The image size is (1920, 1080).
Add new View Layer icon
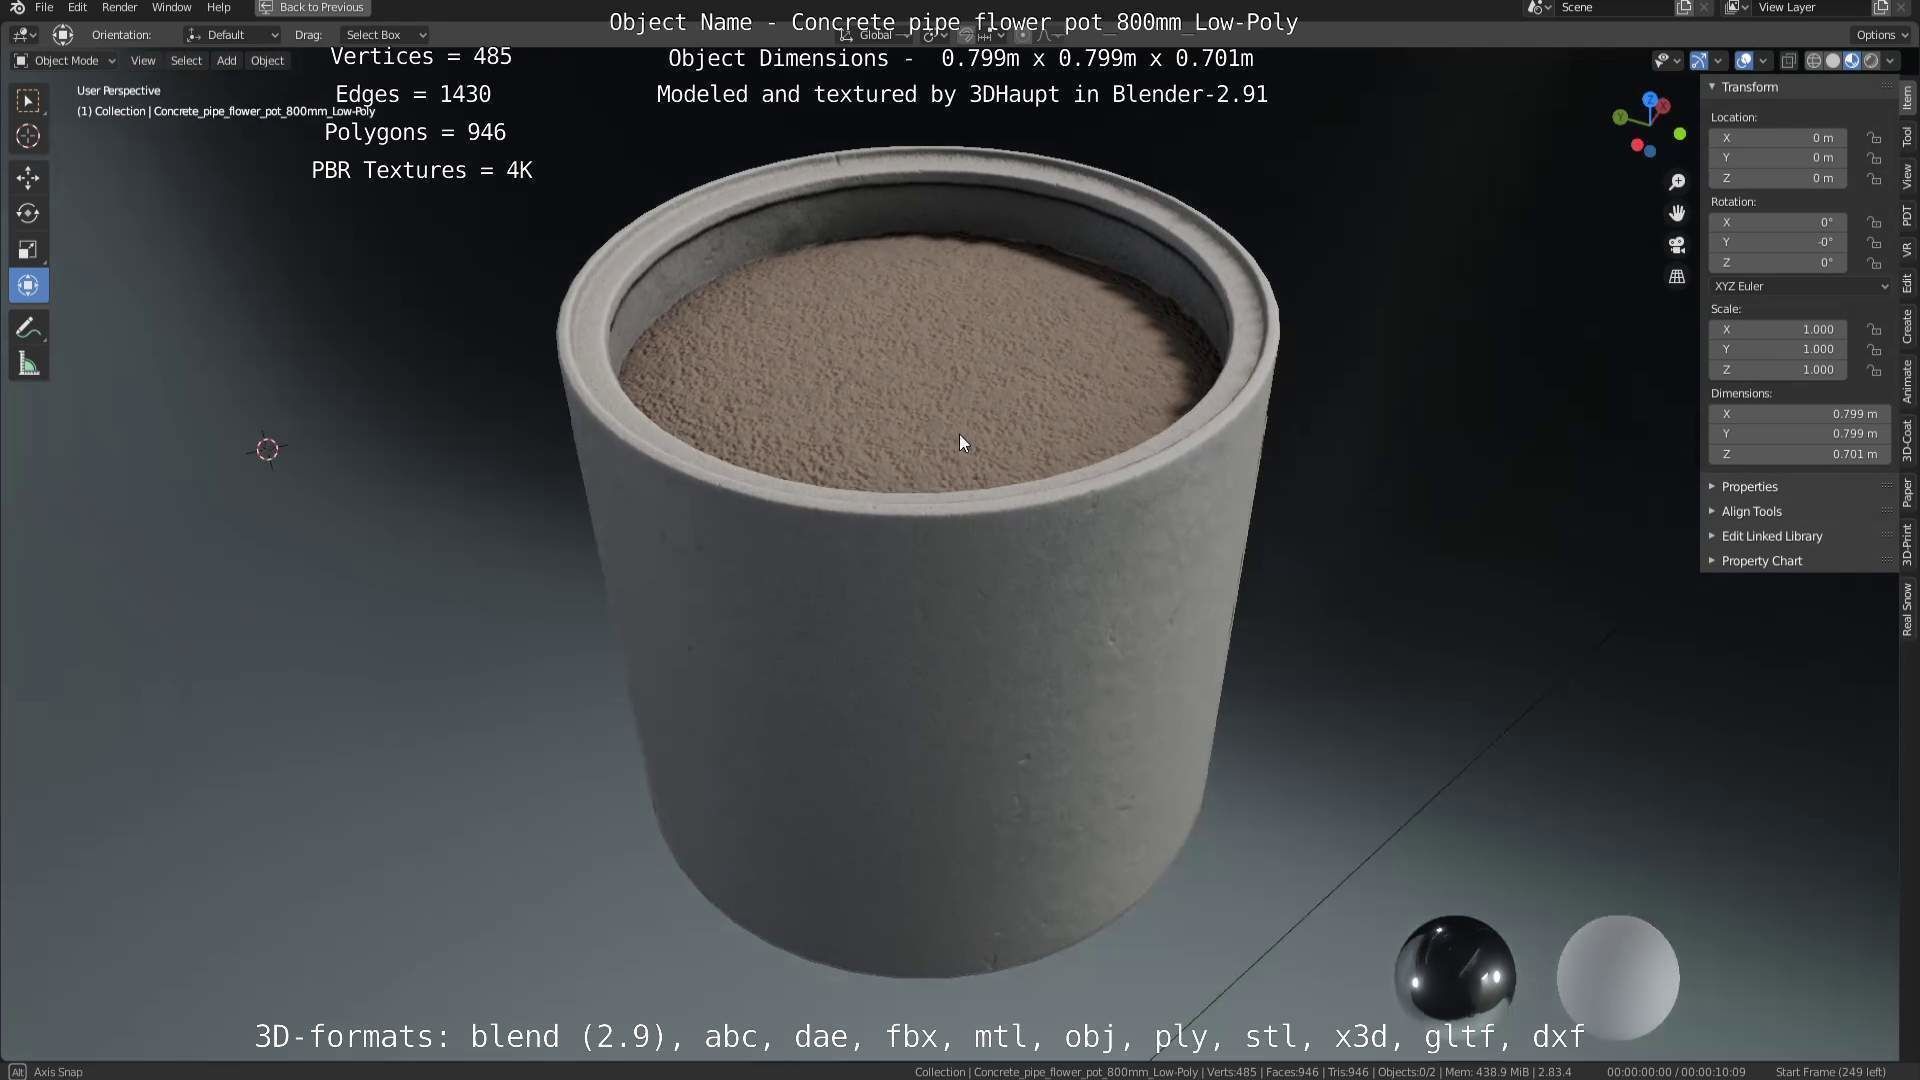(1881, 7)
